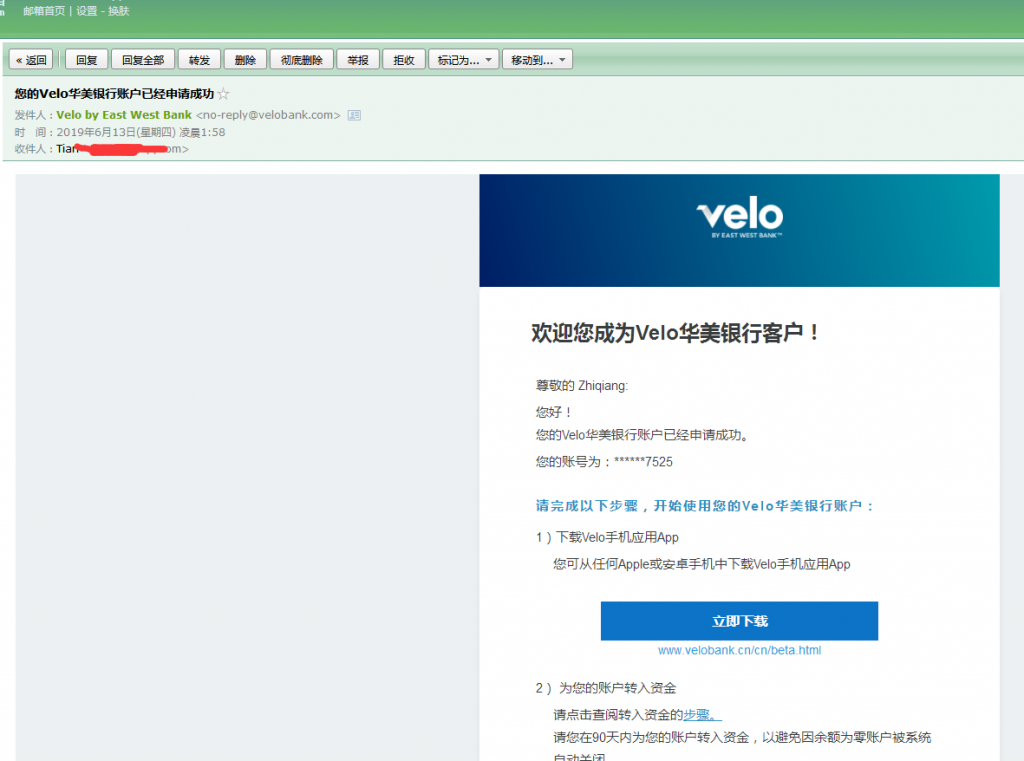This screenshot has width=1024, height=761.
Task: Open the 设置 link
Action: click(x=86, y=11)
